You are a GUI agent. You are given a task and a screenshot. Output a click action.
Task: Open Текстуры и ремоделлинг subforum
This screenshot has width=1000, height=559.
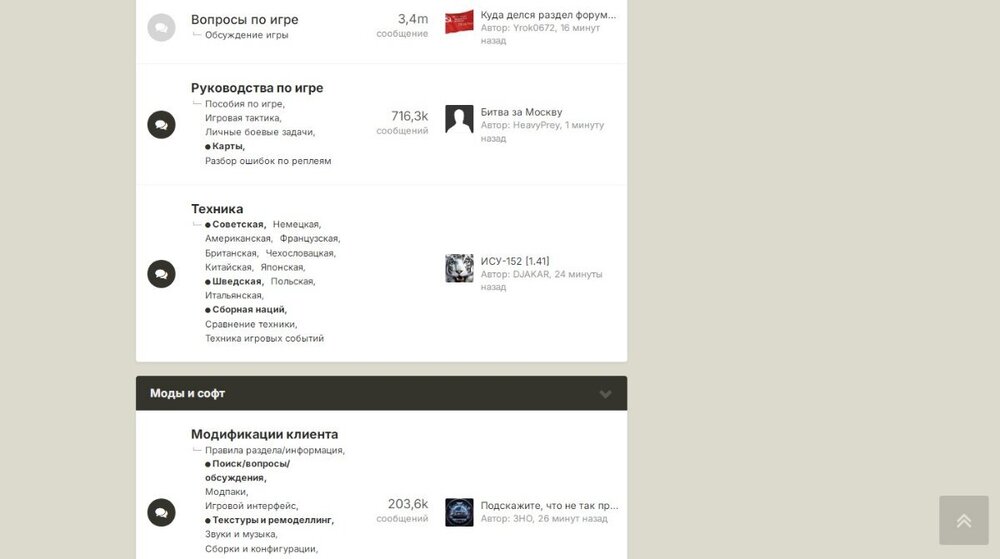(272, 520)
